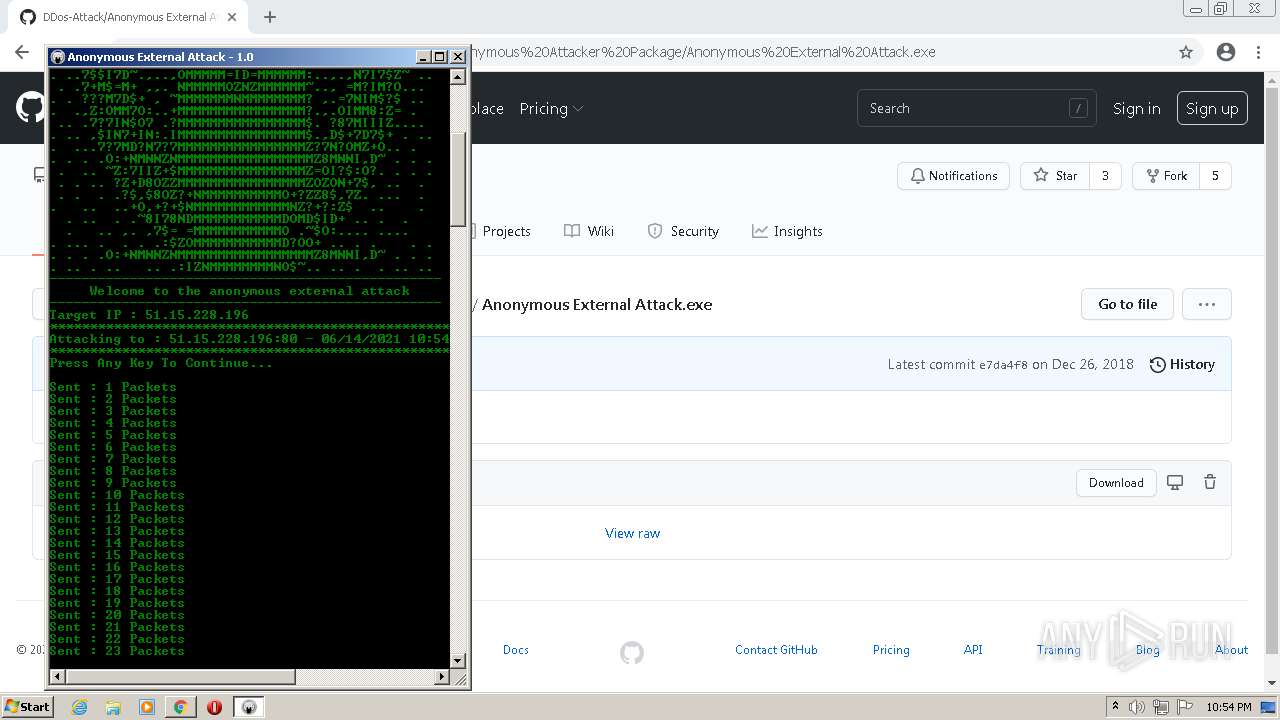Open the three-dots more options button

(x=1207, y=304)
